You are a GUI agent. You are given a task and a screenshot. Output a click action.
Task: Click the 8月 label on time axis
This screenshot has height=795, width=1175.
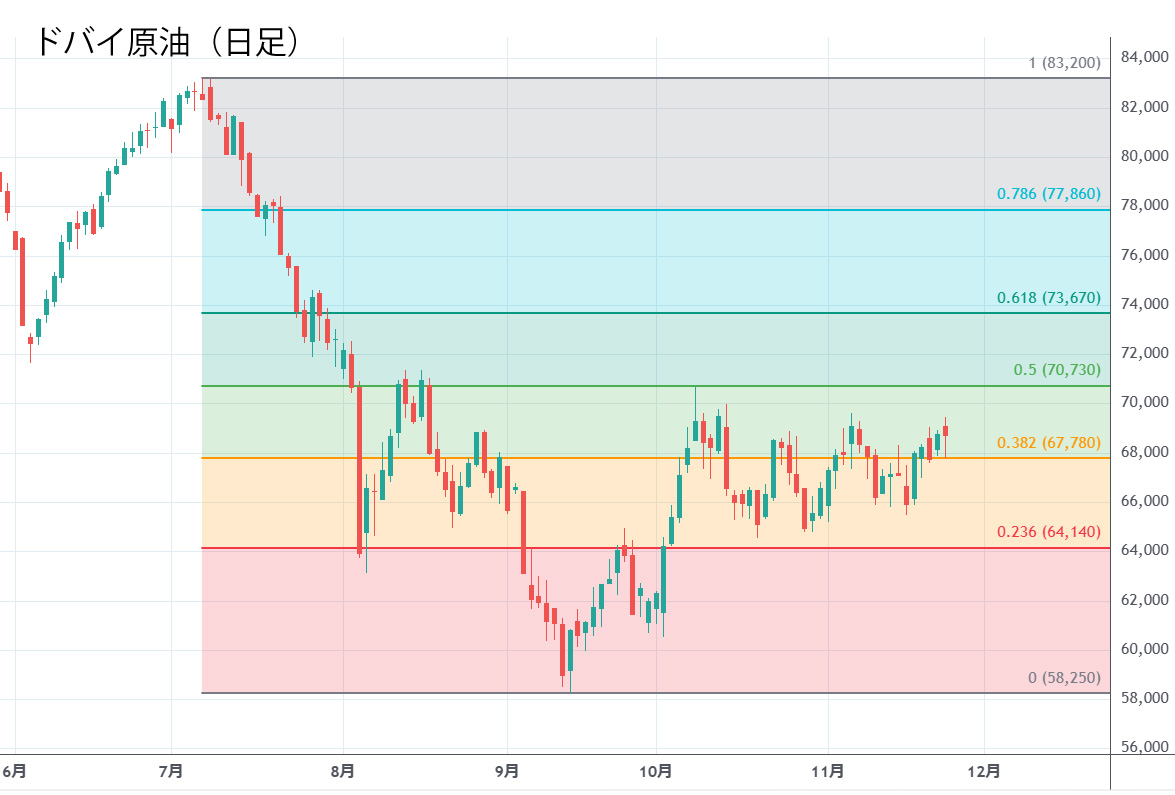pos(343,771)
